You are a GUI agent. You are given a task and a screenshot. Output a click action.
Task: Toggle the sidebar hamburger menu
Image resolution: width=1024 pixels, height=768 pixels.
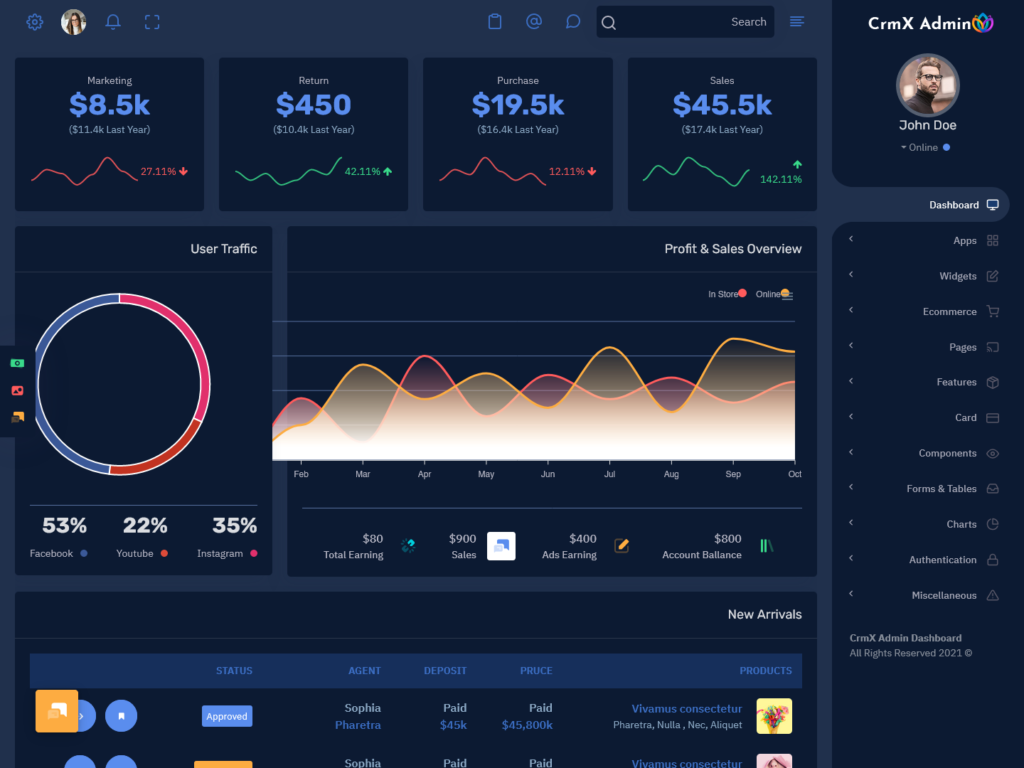[797, 22]
